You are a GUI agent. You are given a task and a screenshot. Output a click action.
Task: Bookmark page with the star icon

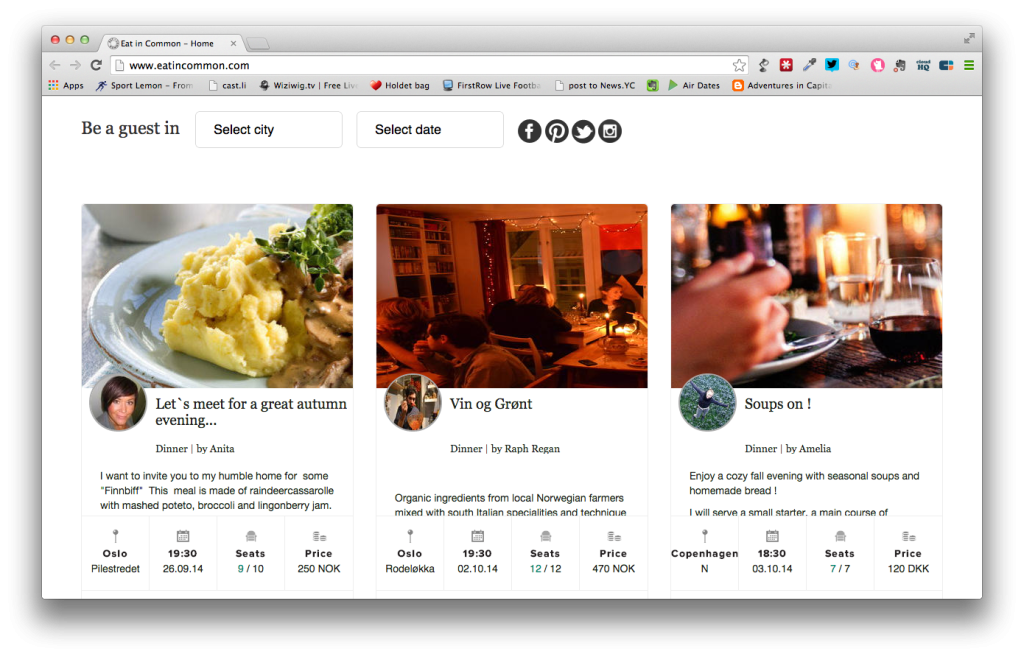click(x=739, y=65)
